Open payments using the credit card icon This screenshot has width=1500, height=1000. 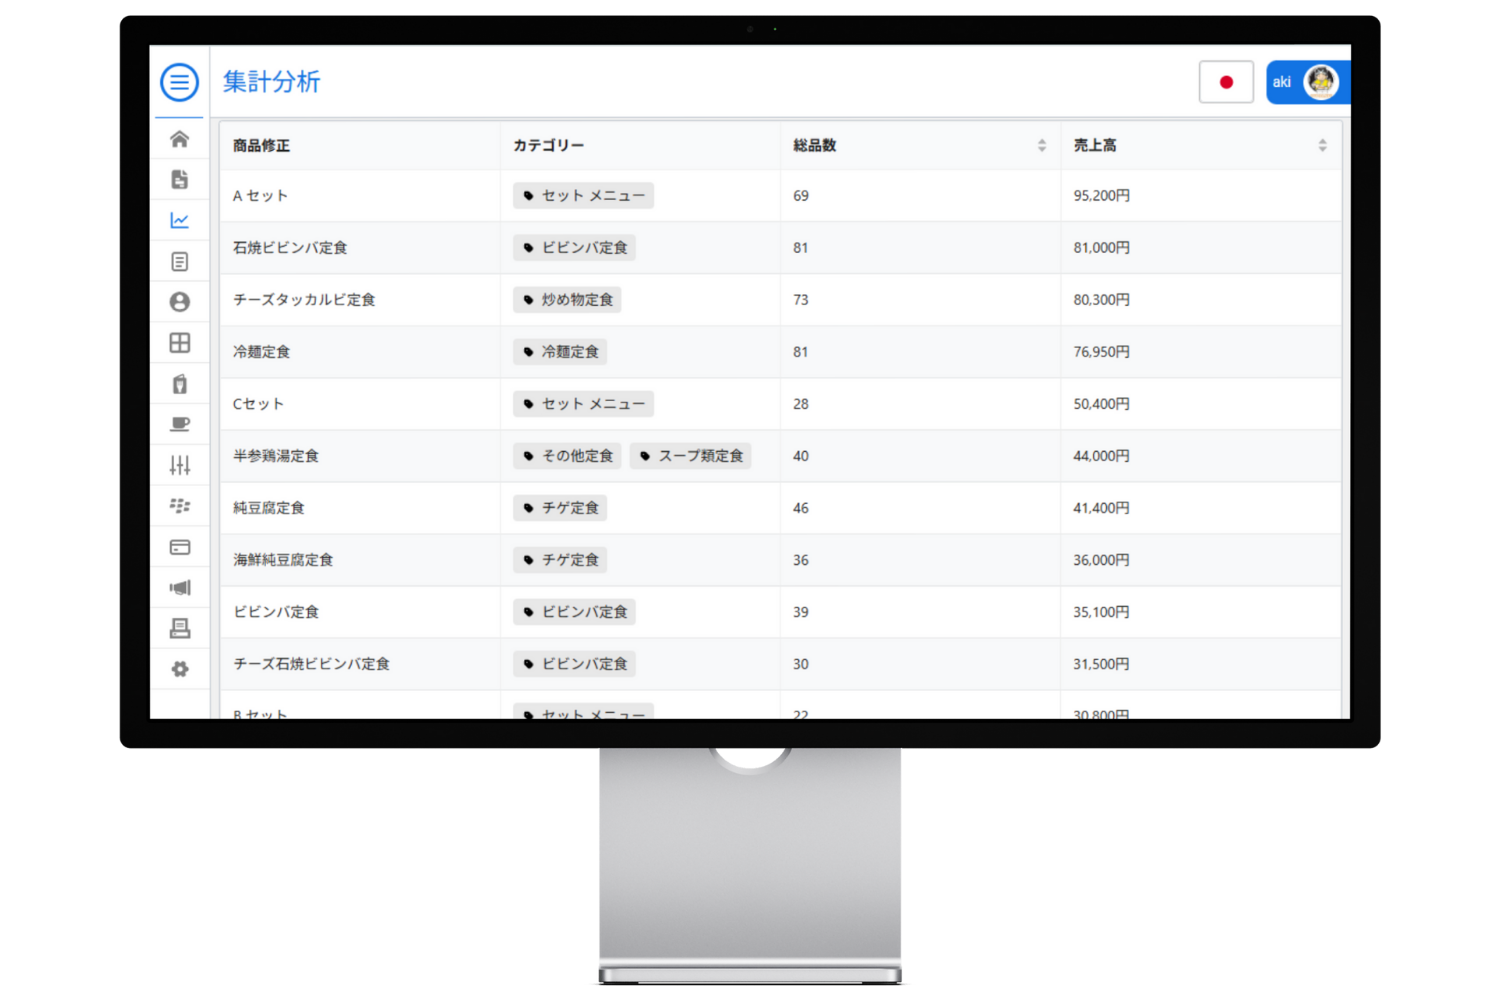[180, 547]
